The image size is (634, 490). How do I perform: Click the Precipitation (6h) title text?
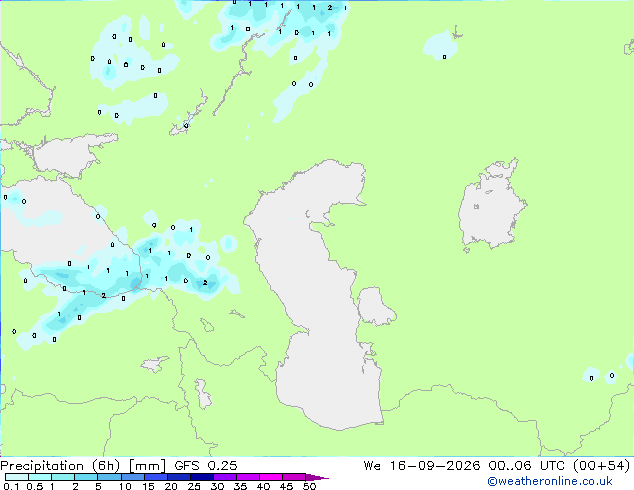coord(60,466)
